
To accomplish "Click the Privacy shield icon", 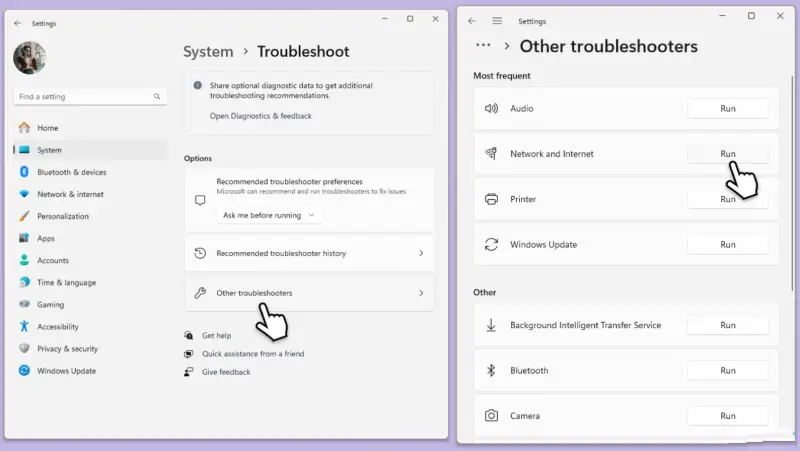I will (x=24, y=348).
